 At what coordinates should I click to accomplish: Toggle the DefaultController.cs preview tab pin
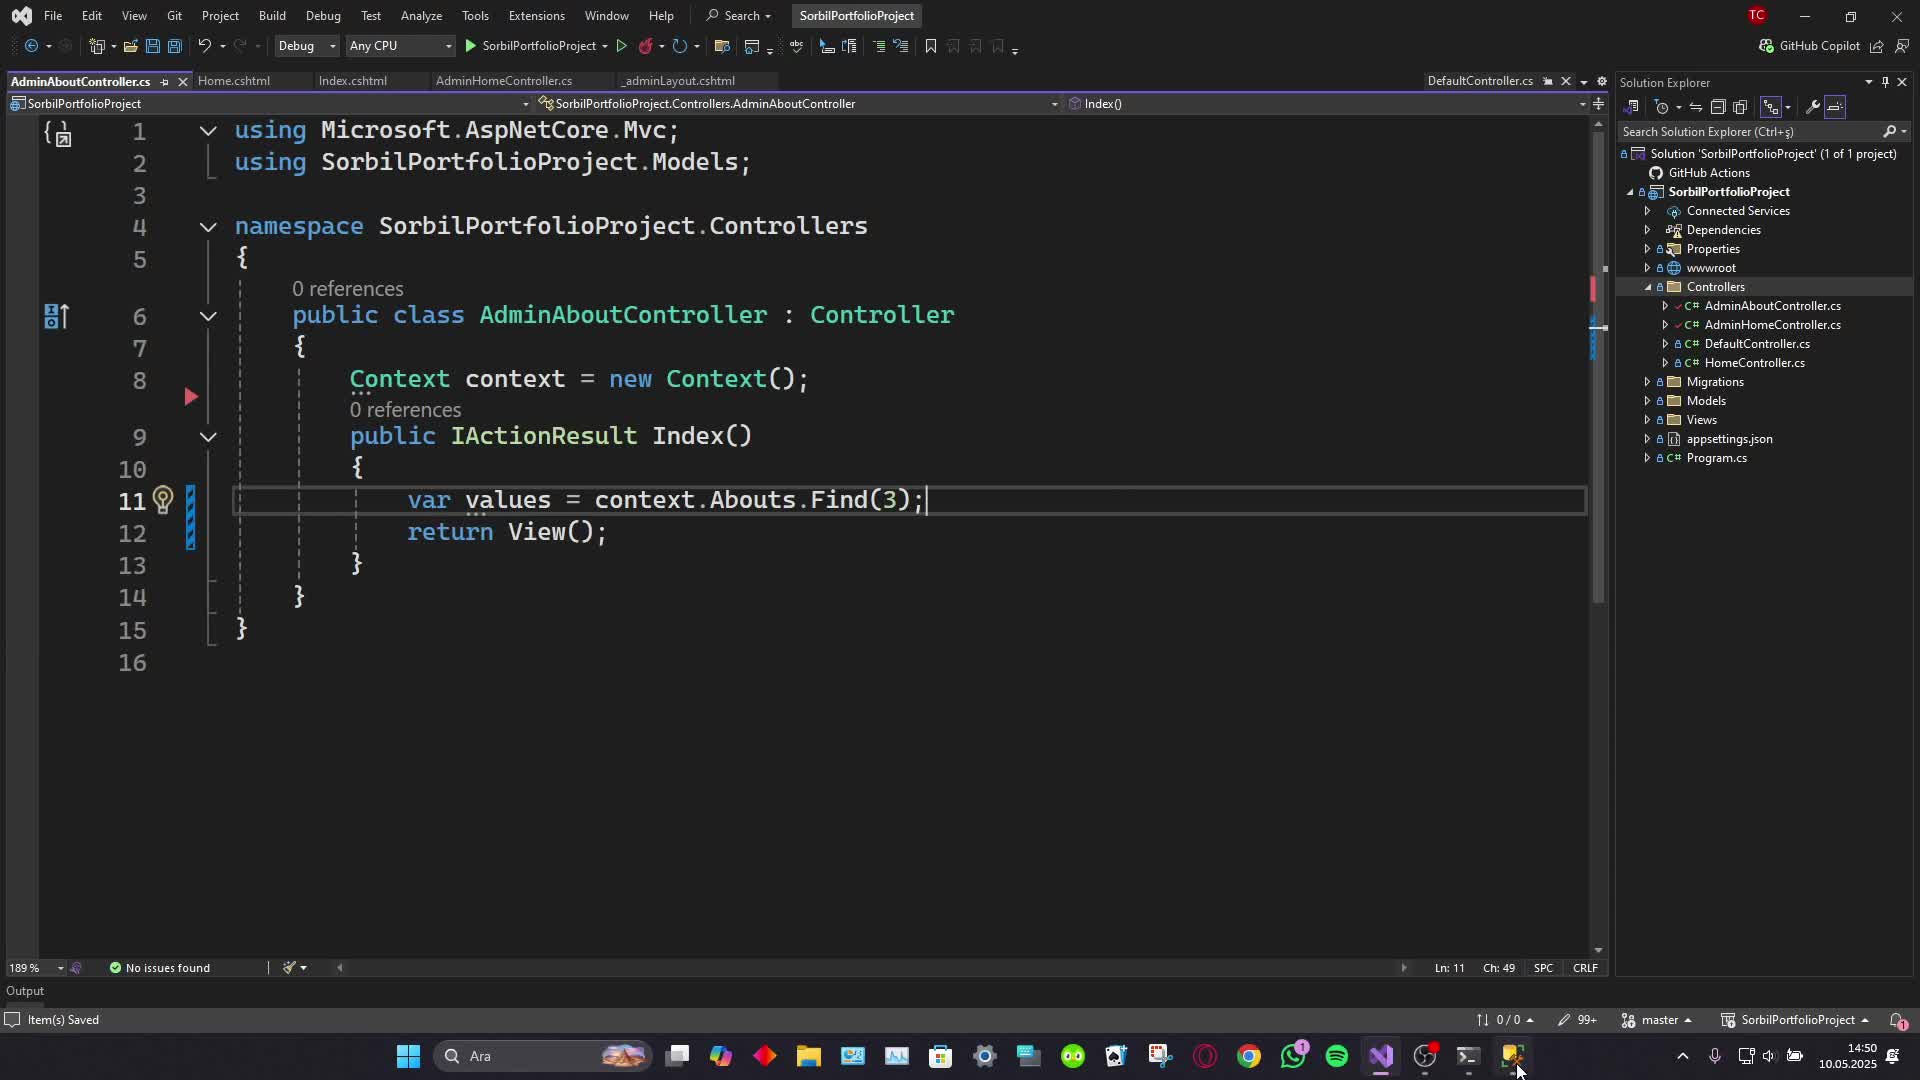click(1547, 81)
